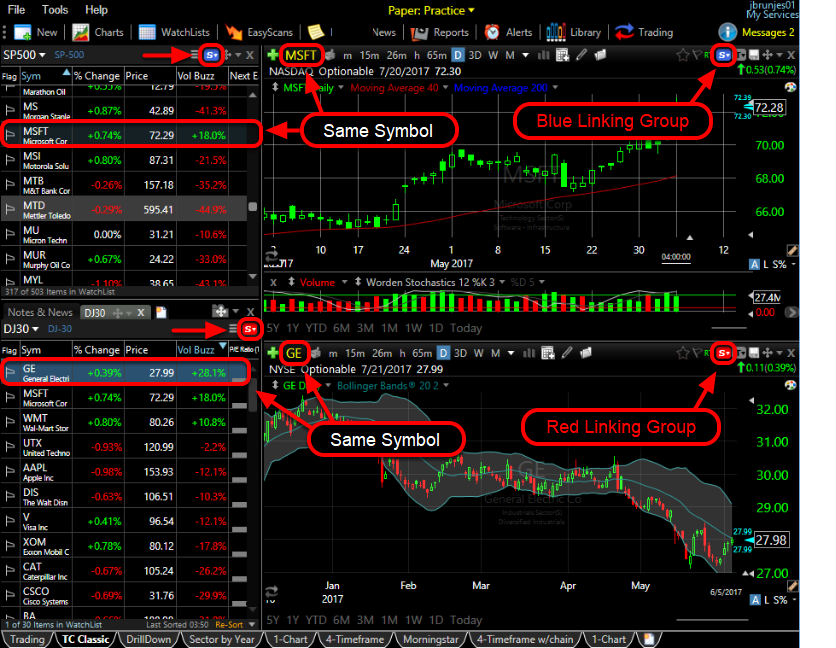The width and height of the screenshot is (836, 648).
Task: Click favorite star icon on GE chart
Action: pos(682,353)
